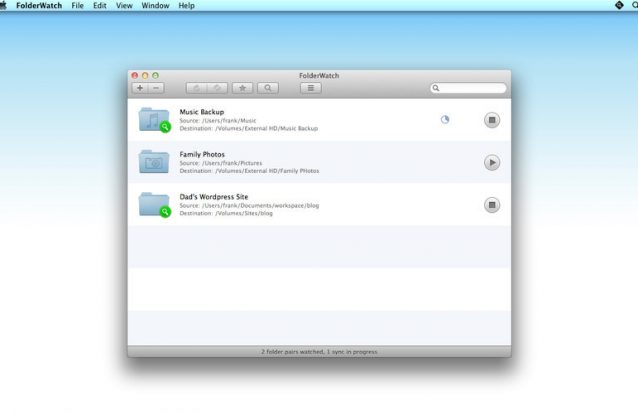Click Dad's Wordpress Site folder icon
Viewport: 638px width, 414px height.
coord(154,205)
